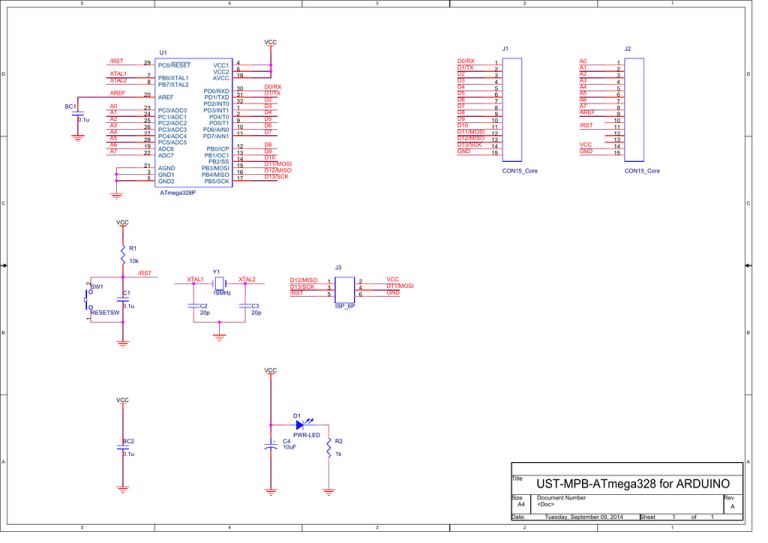Click the Y1 crystal symbol
Viewport: 768px width, 543px height.
[219, 283]
